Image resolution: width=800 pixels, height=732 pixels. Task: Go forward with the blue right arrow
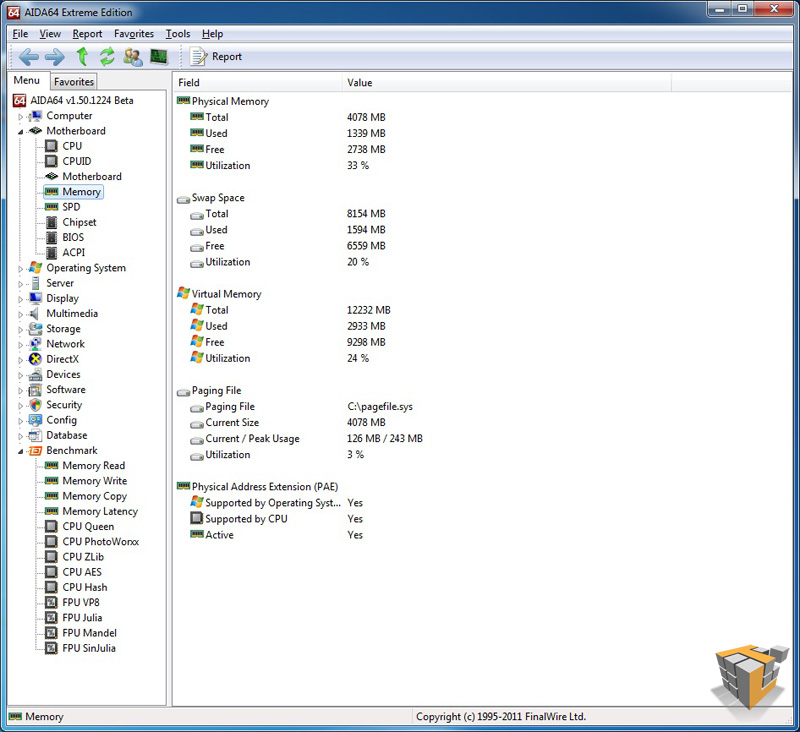[55, 57]
